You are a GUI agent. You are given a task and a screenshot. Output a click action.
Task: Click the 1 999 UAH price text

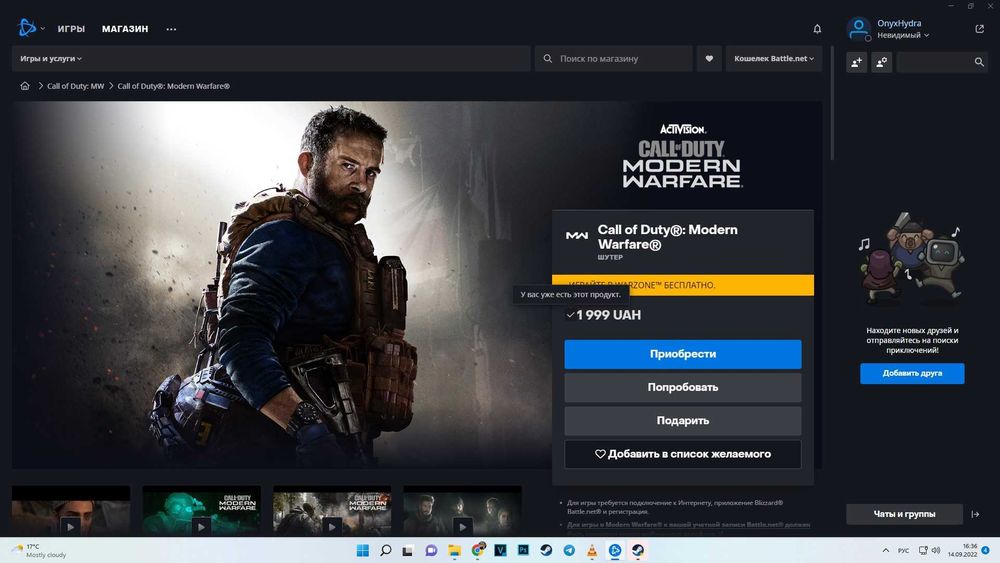608,315
